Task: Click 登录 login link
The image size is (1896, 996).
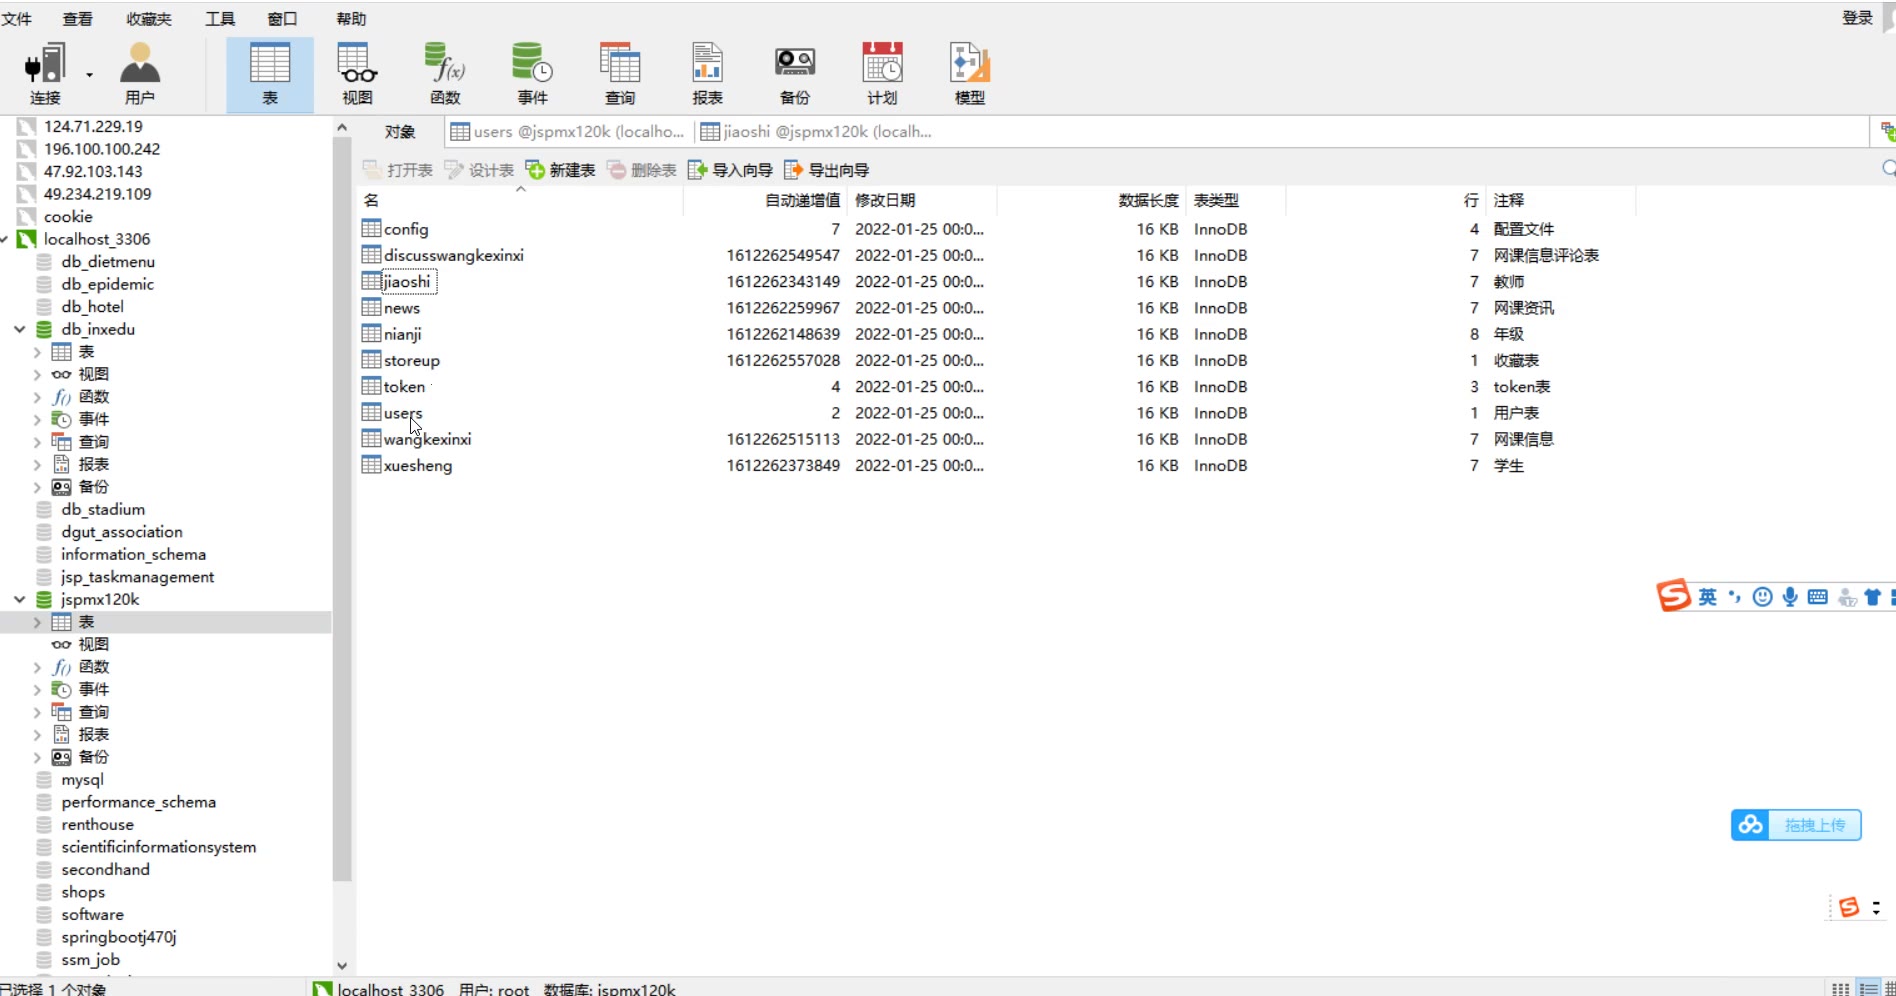Action: pos(1857,18)
